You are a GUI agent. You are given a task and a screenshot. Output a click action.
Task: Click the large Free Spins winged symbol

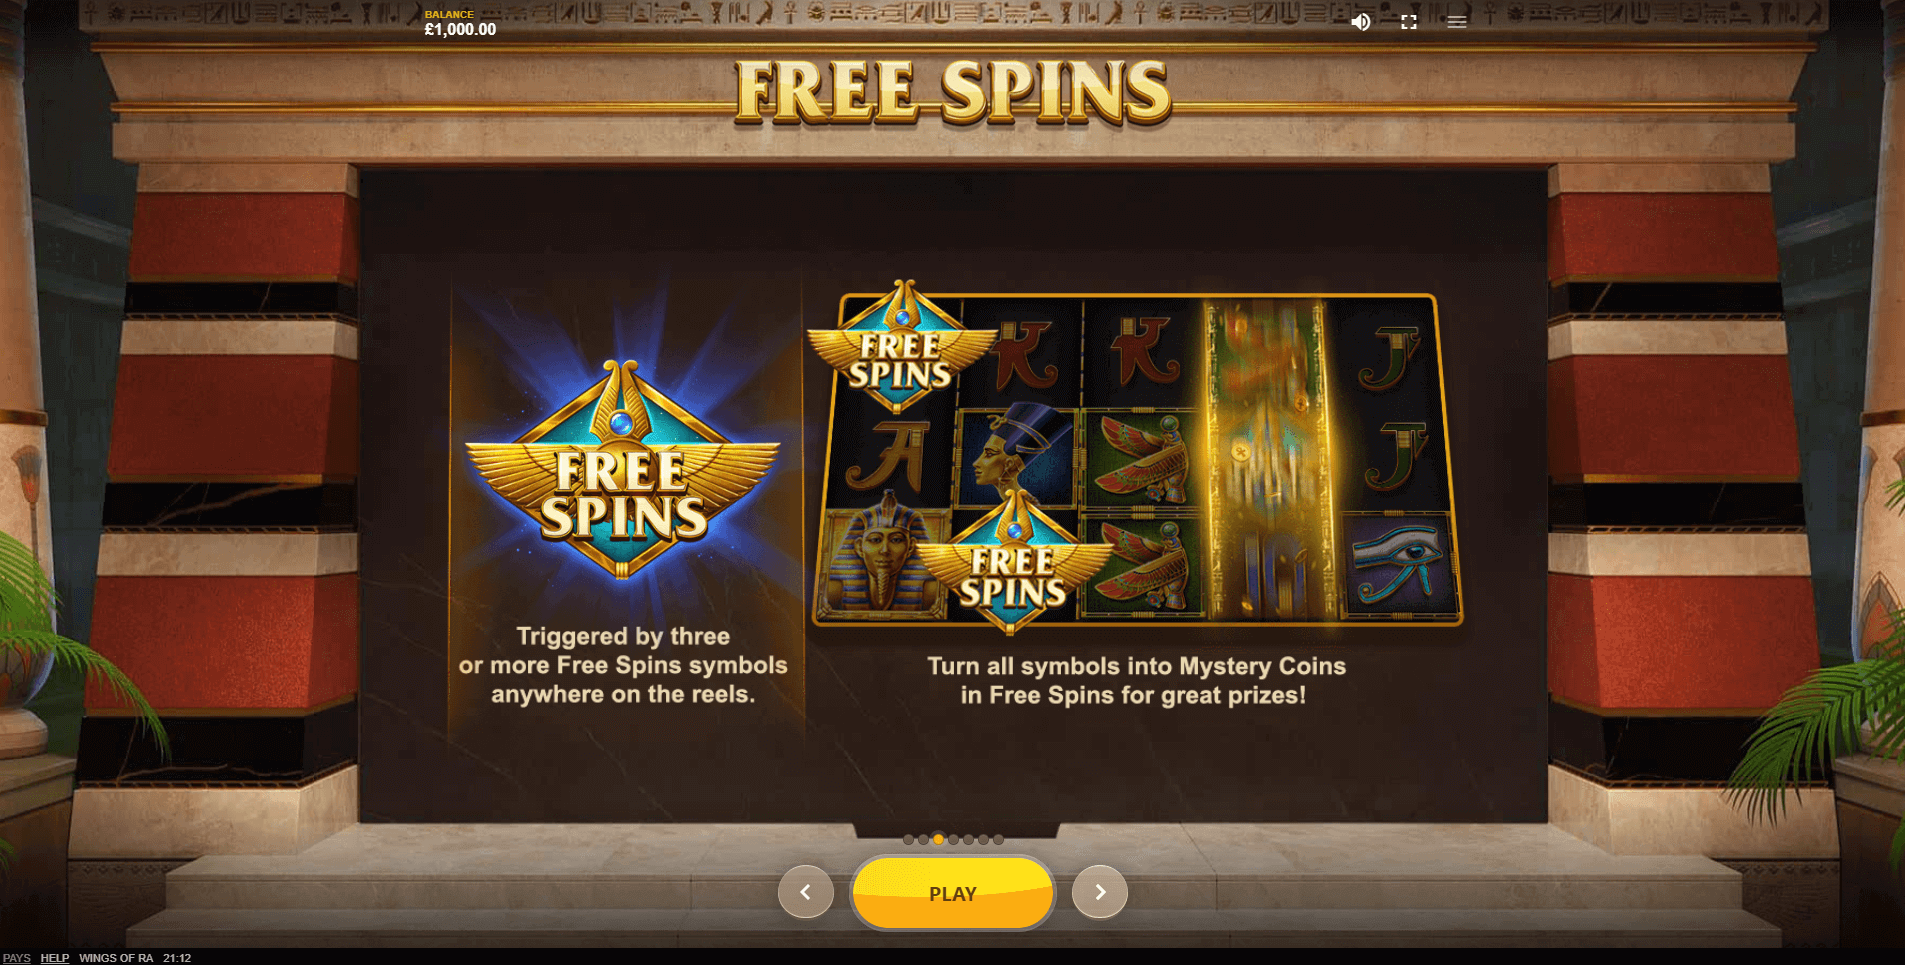click(622, 470)
